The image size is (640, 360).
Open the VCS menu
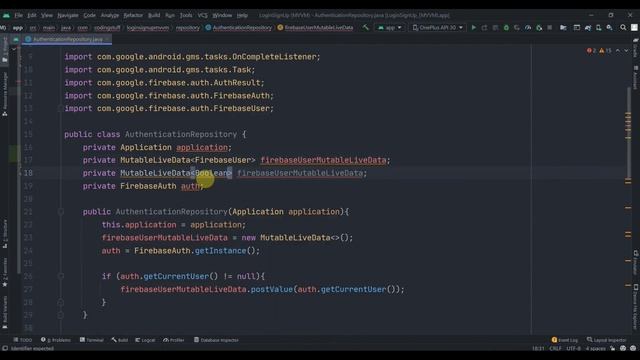click(x=202, y=15)
